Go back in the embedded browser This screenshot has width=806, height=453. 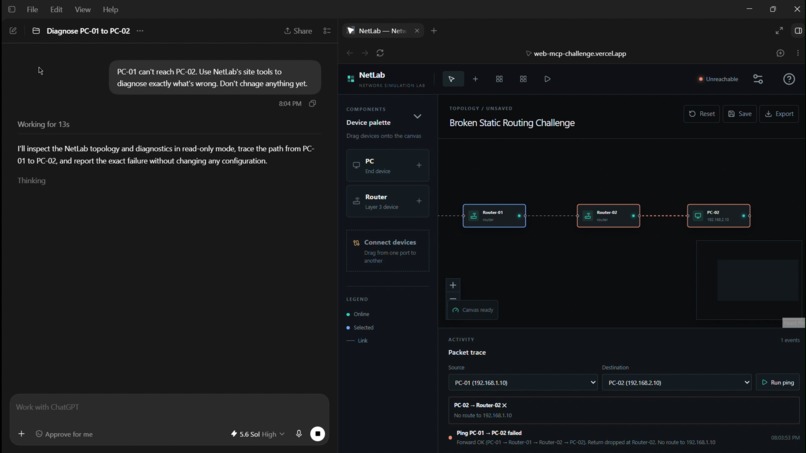[x=350, y=53]
